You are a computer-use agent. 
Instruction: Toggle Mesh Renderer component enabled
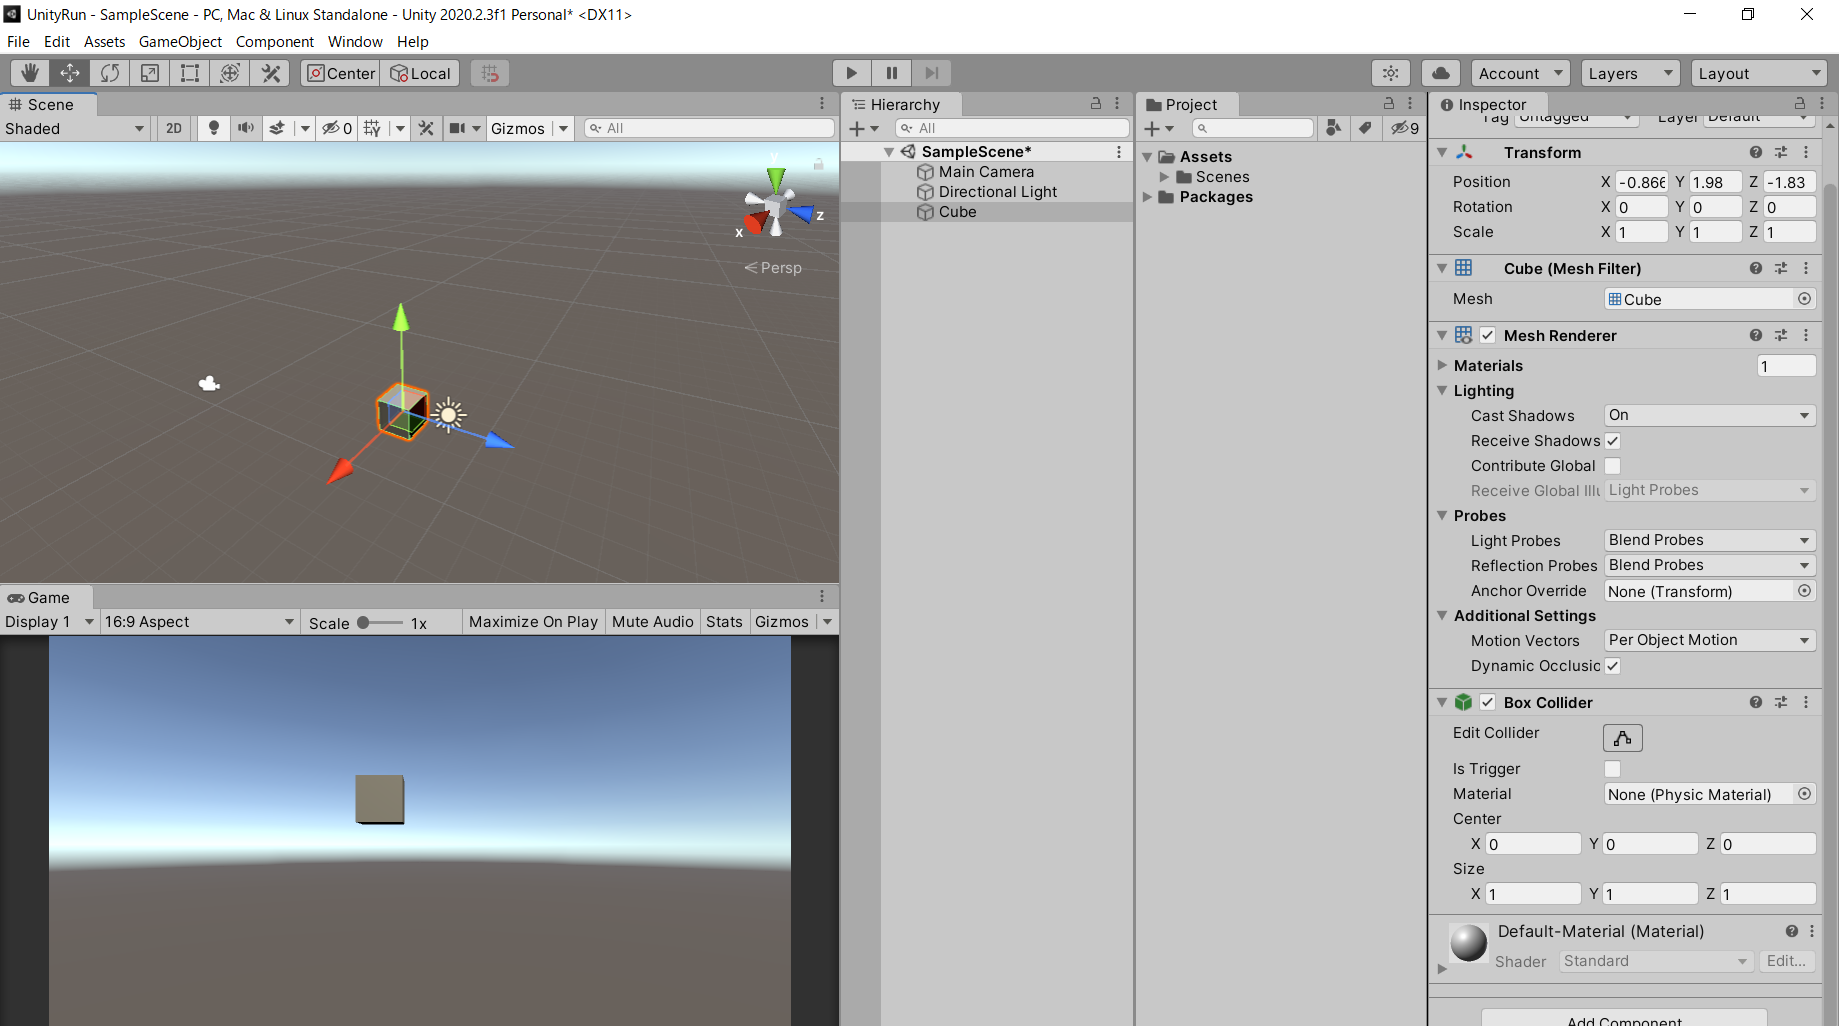(x=1488, y=335)
